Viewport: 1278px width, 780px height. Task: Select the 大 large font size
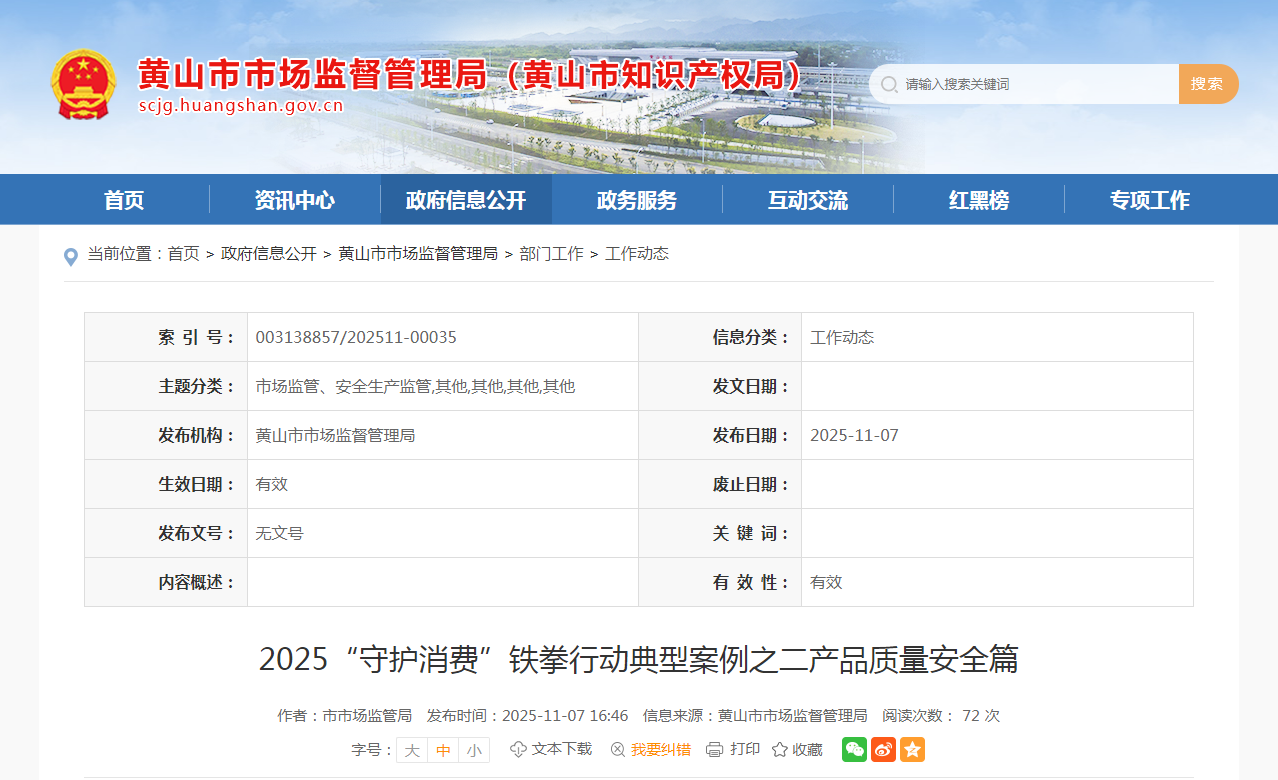(x=411, y=749)
